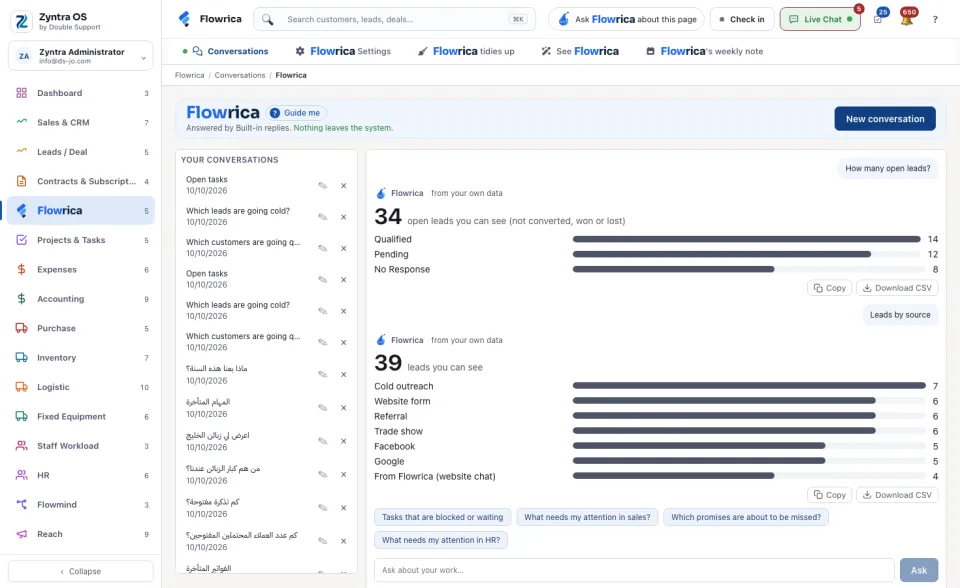Focus the 'Ask about your work' input
Viewport: 960px width, 588px height.
point(634,570)
